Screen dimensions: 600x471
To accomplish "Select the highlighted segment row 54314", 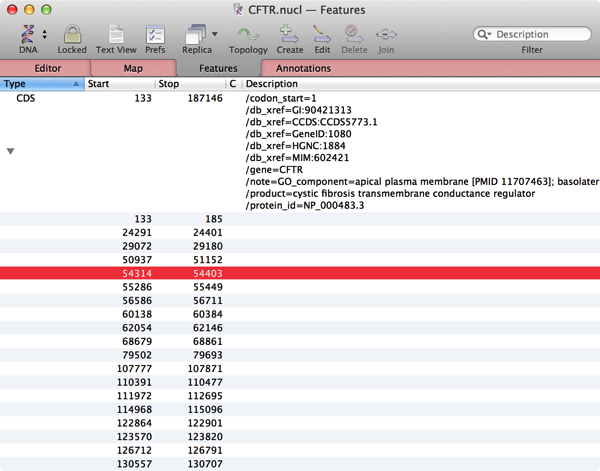I will click(x=300, y=273).
